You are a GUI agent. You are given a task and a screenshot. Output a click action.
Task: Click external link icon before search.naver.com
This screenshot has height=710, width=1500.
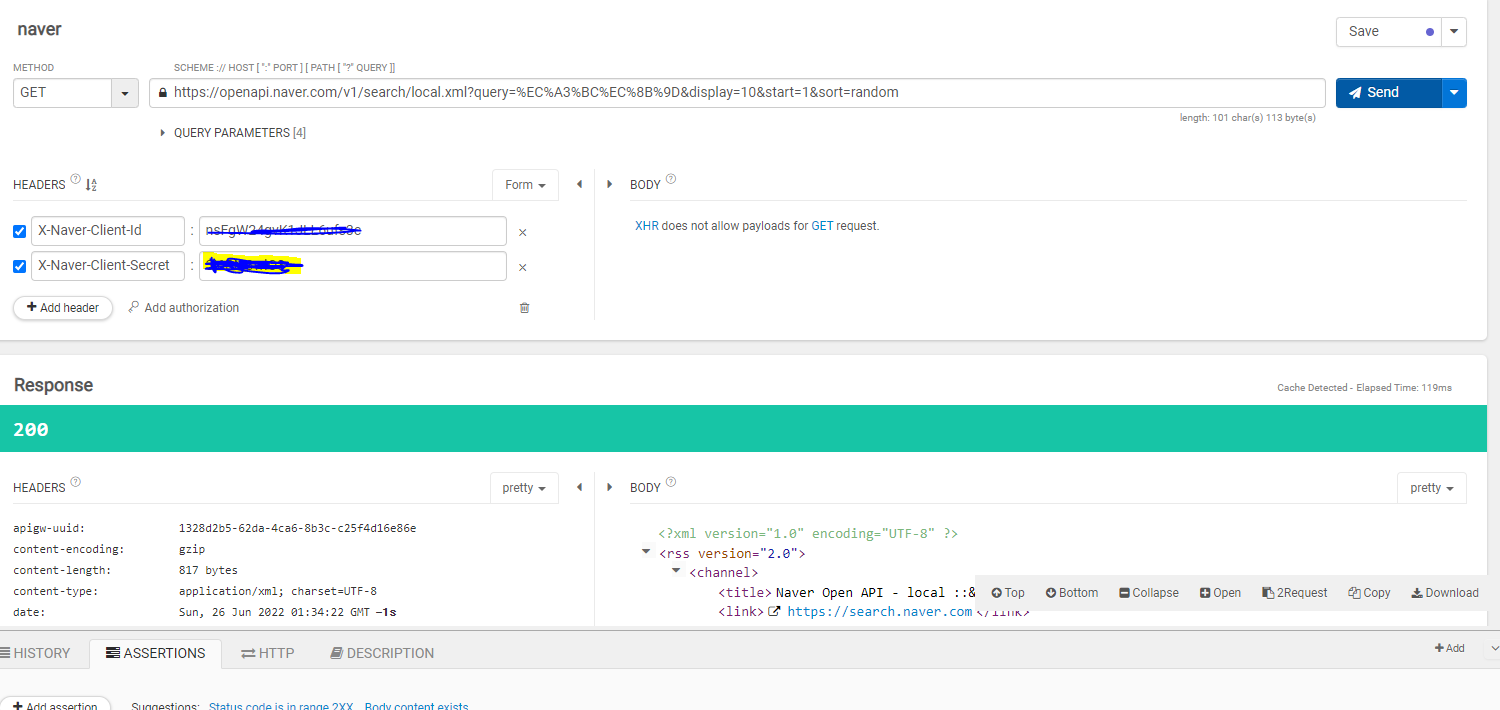(773, 611)
